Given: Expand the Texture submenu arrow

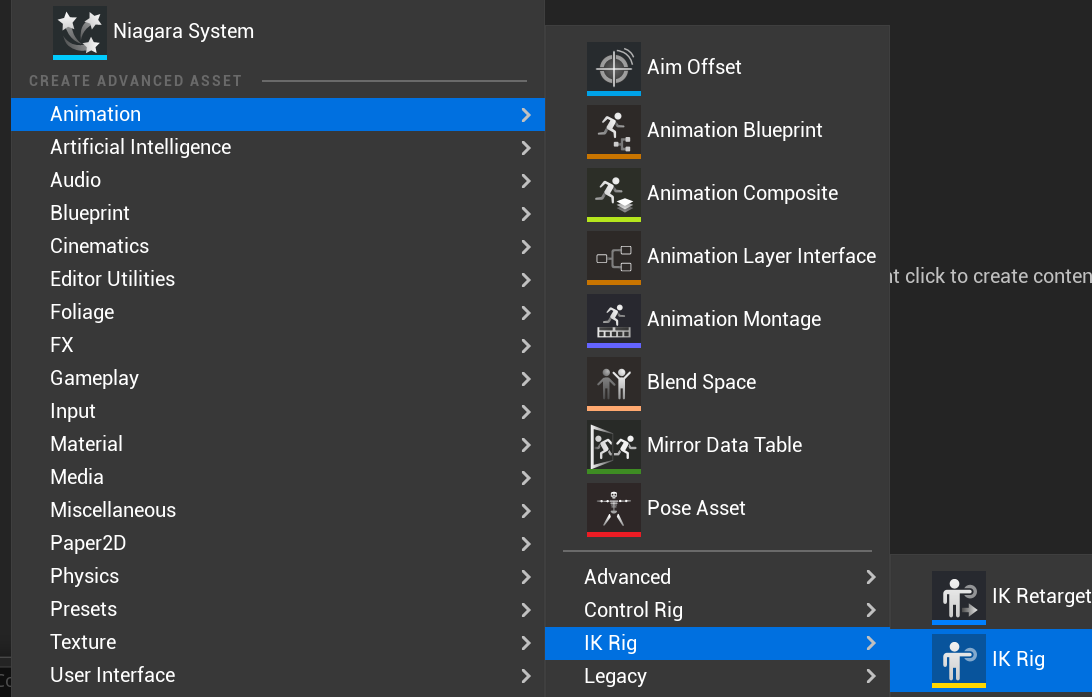Looking at the screenshot, I should [x=526, y=643].
